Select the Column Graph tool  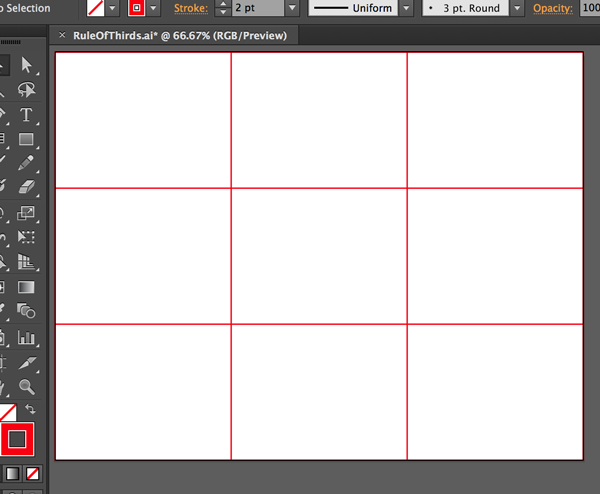pyautogui.click(x=26, y=337)
